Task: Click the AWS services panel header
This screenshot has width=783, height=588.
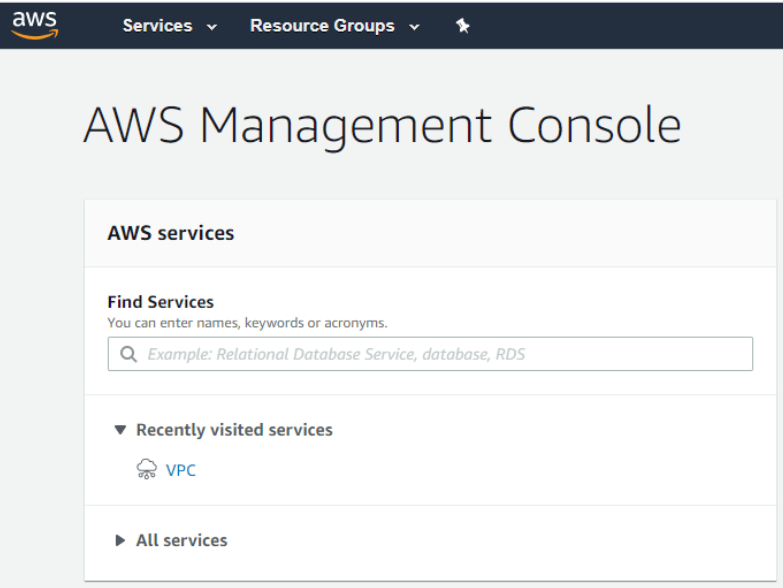Action: [430, 233]
